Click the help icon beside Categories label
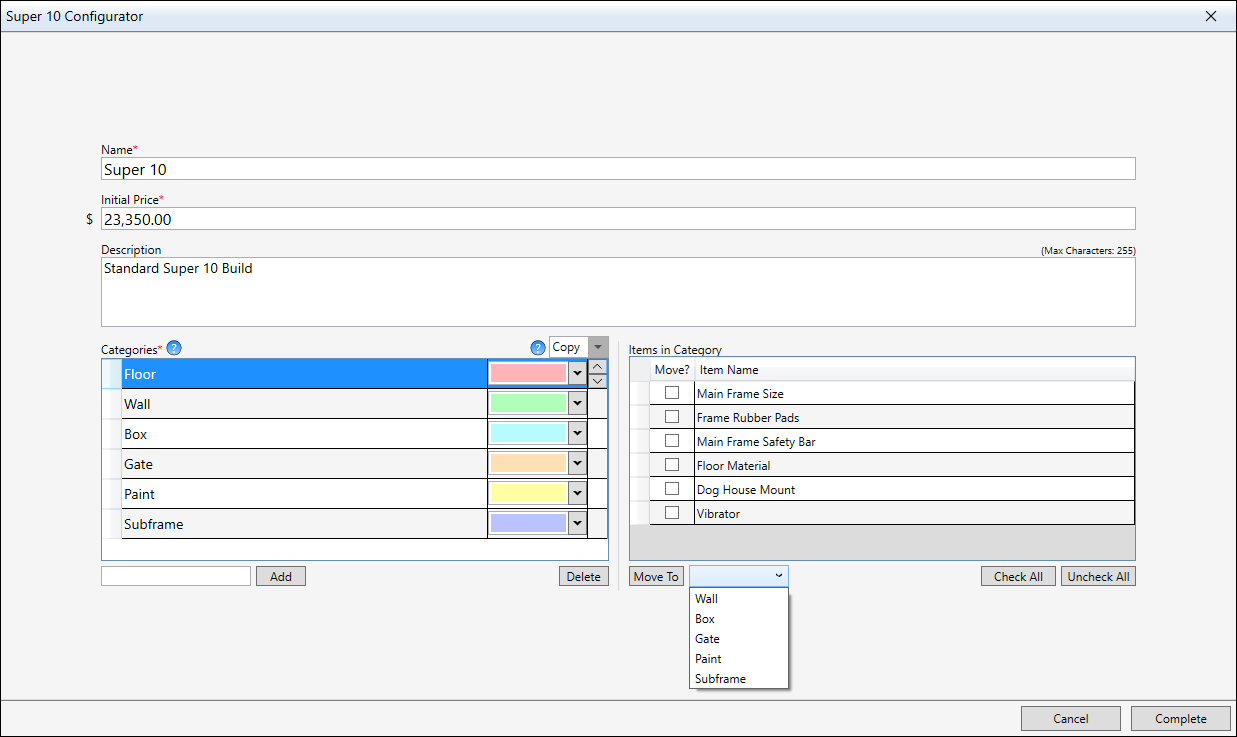 (x=174, y=348)
